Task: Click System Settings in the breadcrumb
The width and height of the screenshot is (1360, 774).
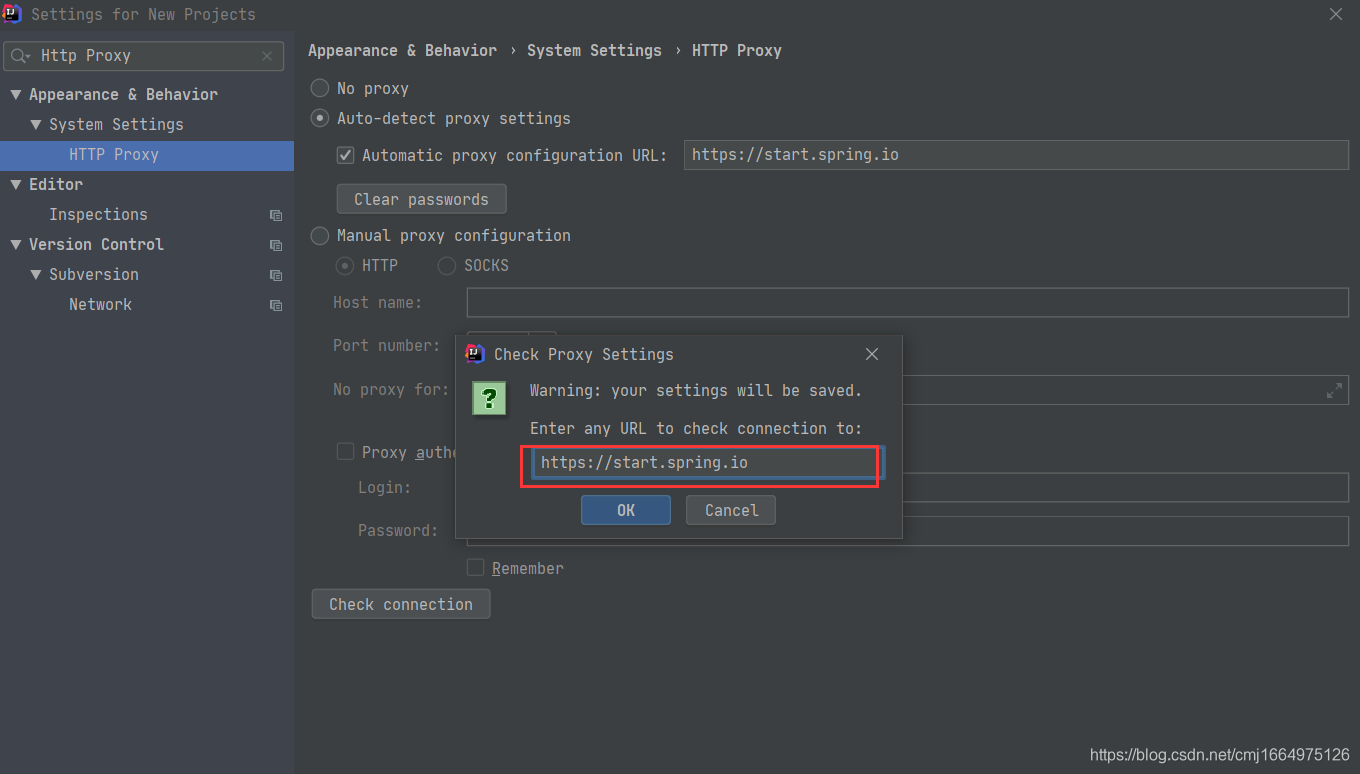Action: [594, 50]
